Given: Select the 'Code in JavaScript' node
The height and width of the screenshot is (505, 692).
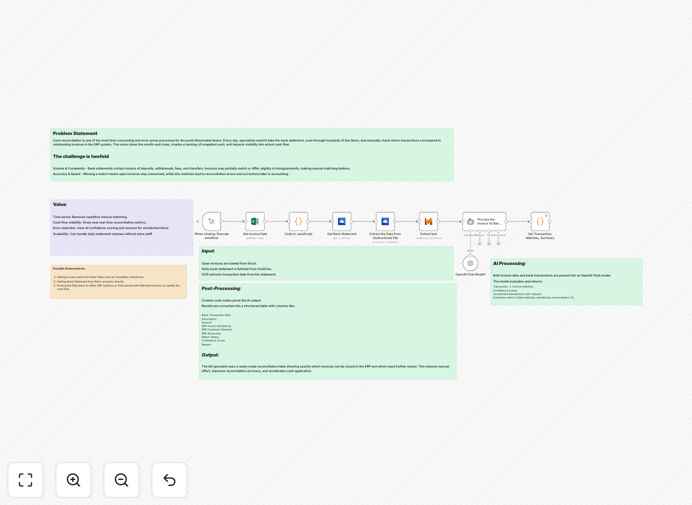Looking at the screenshot, I should click(298, 221).
